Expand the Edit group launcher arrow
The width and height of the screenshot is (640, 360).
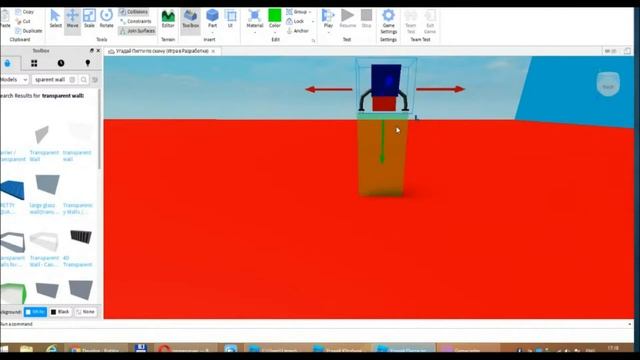(x=313, y=40)
